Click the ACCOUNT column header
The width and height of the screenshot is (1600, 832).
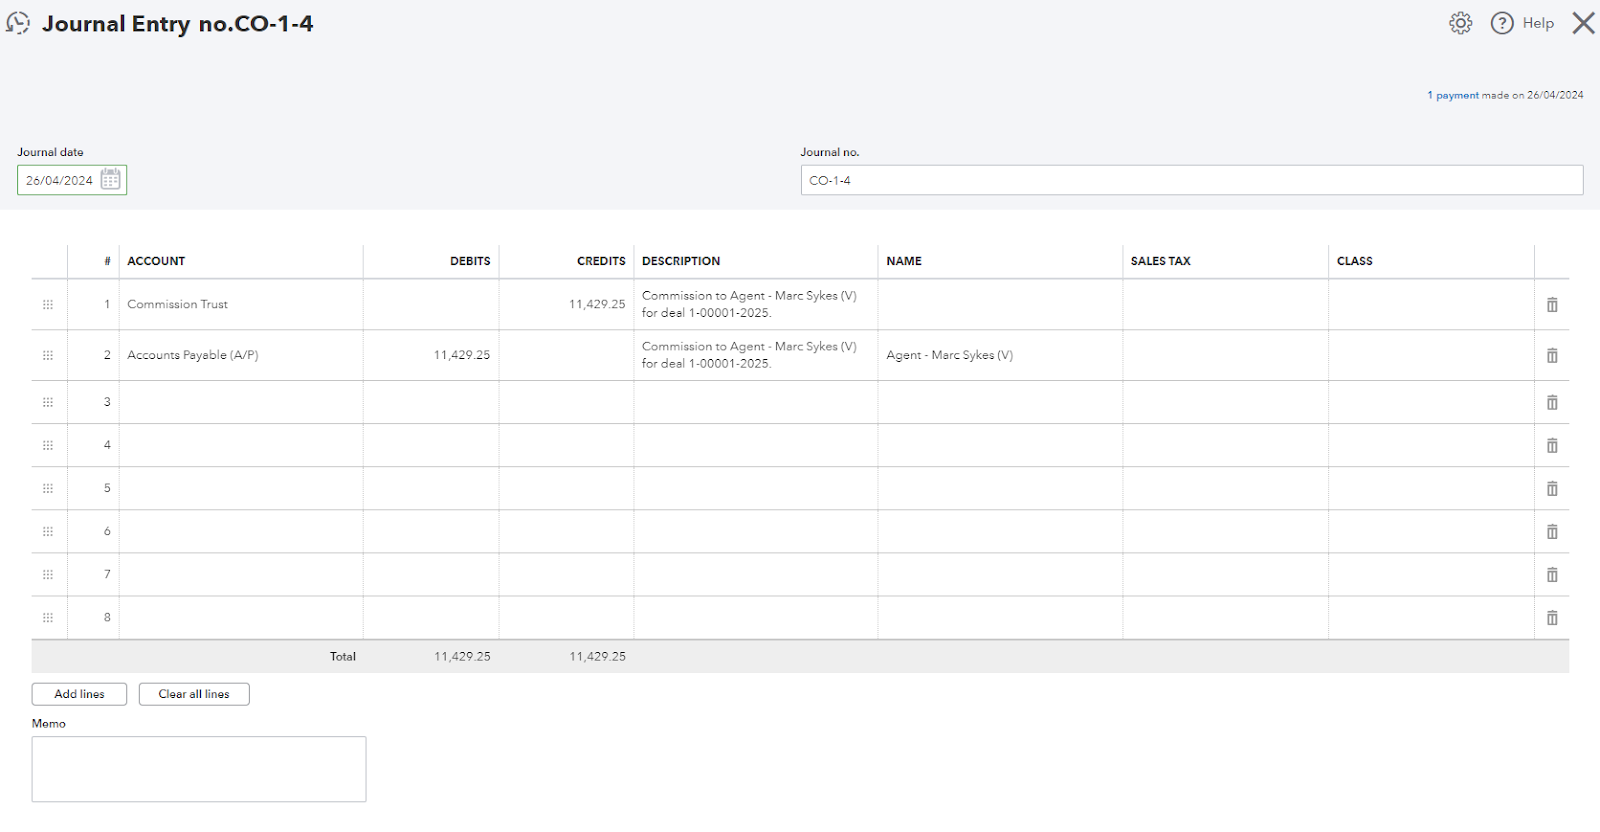(156, 261)
